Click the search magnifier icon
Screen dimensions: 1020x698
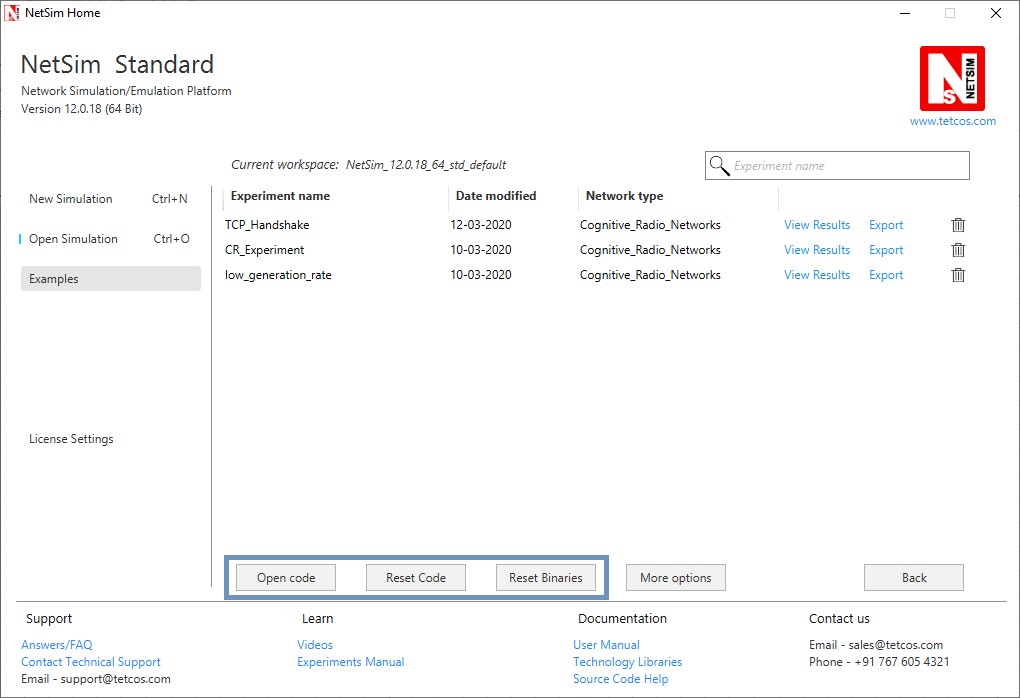point(720,165)
